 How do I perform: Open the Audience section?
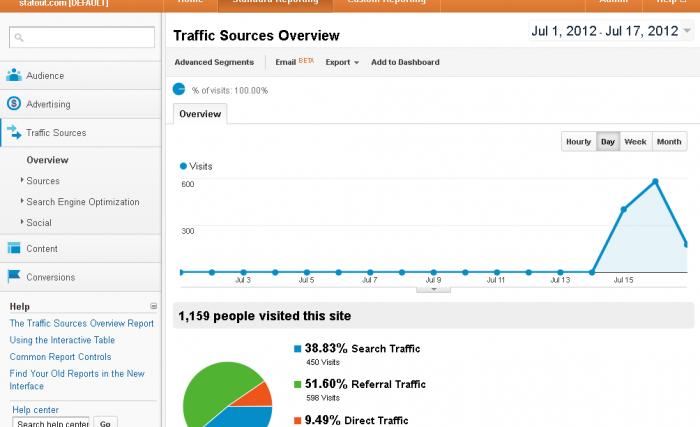click(x=80, y=75)
